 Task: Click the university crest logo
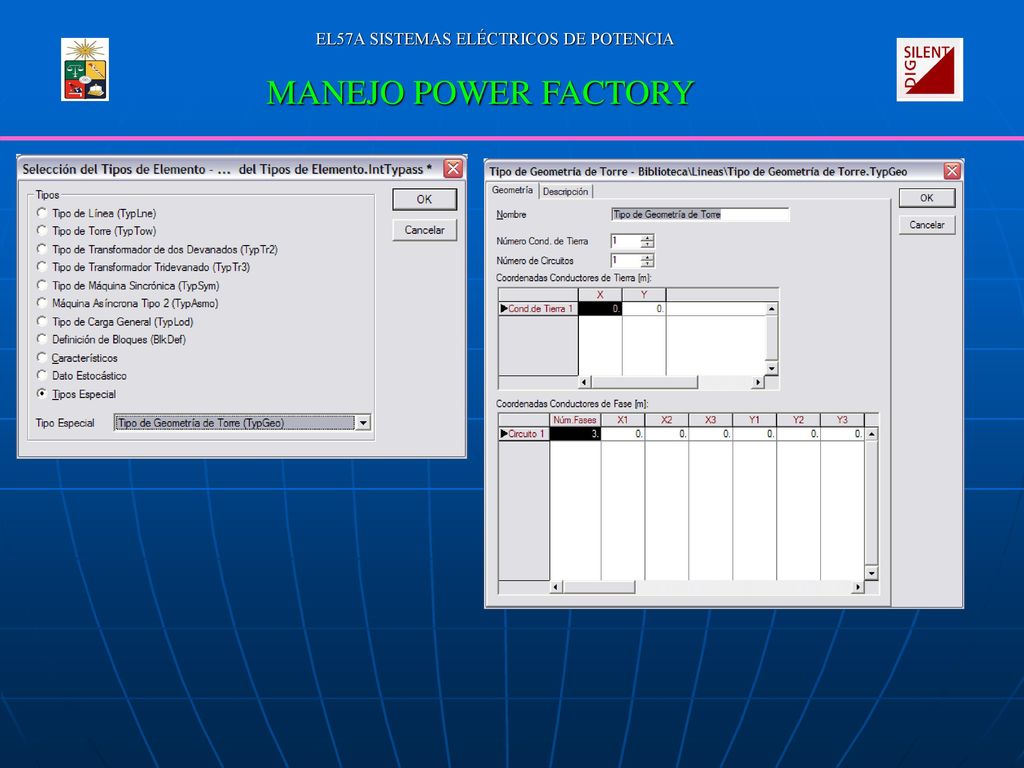click(x=85, y=69)
